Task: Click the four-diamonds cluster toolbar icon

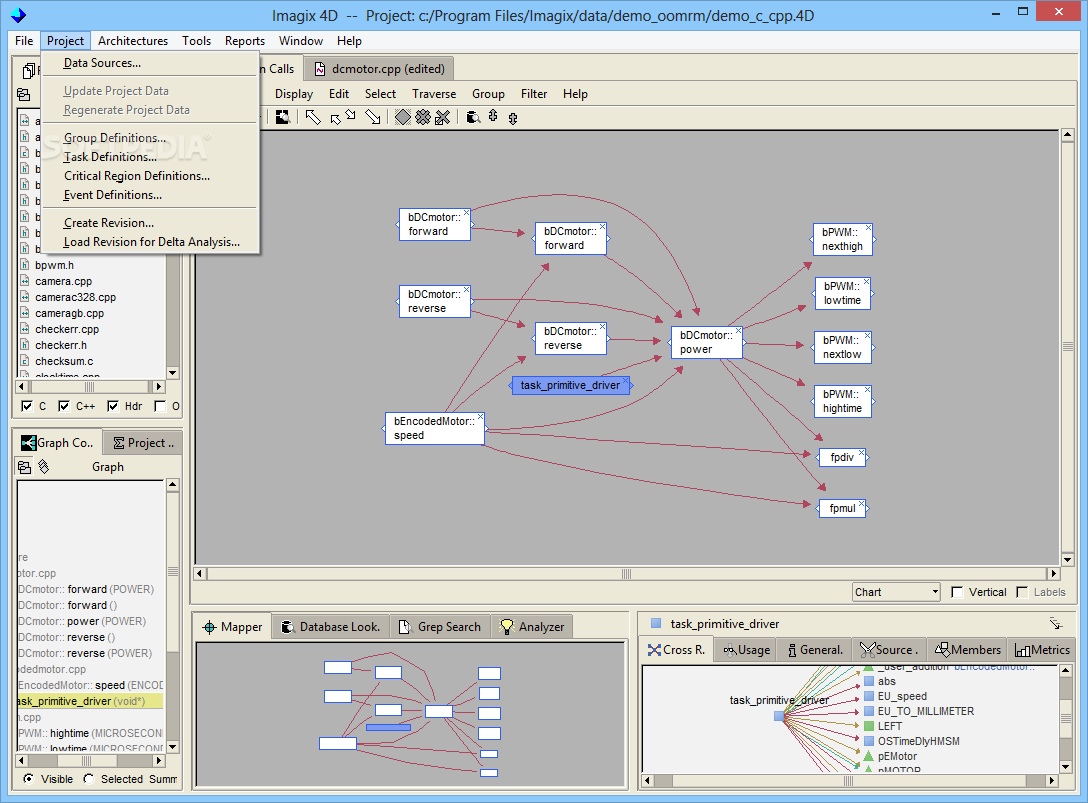Action: point(423,117)
